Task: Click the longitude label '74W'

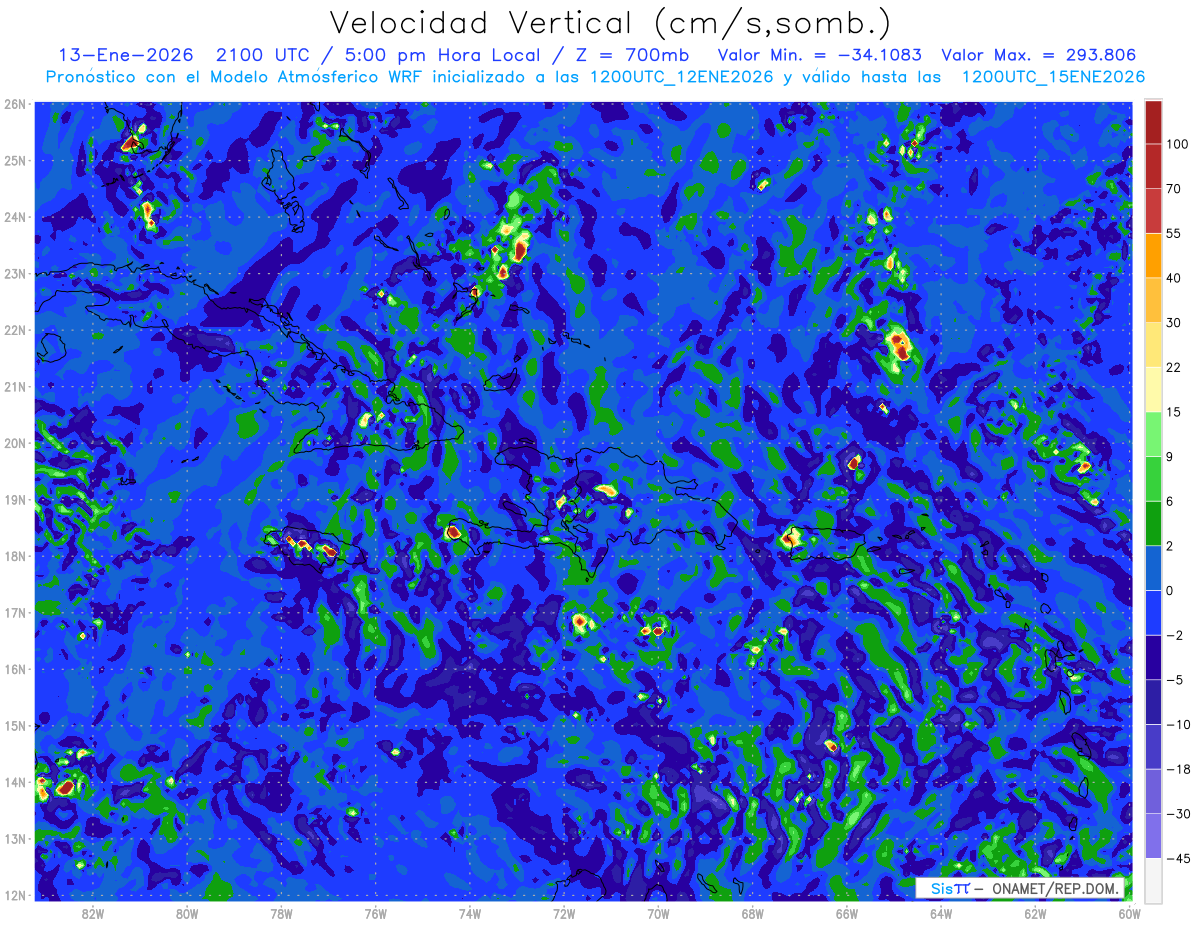Action: pyautogui.click(x=469, y=913)
